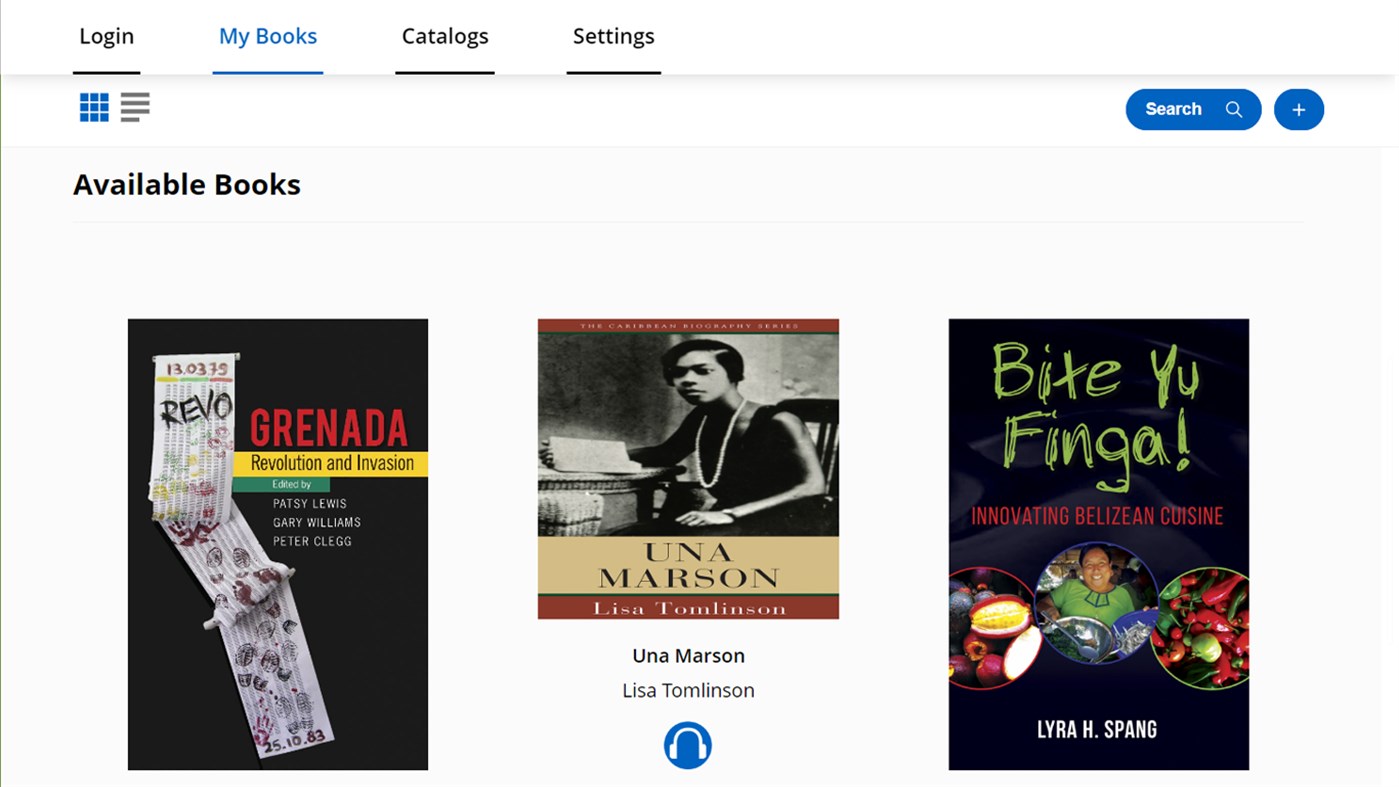
Task: Open the Una Marson book cover
Action: (687, 467)
